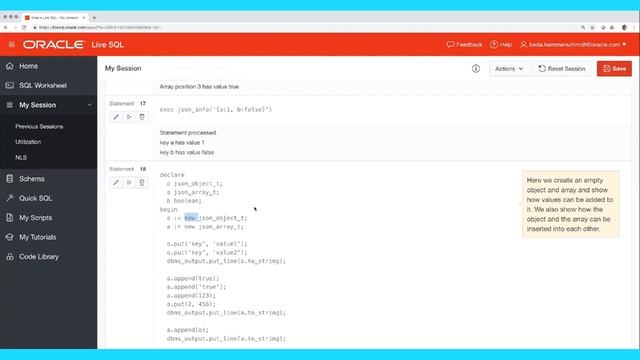Image resolution: width=640 pixels, height=360 pixels.
Task: Click the My Tutorials graduation icon
Action: [x=10, y=237]
